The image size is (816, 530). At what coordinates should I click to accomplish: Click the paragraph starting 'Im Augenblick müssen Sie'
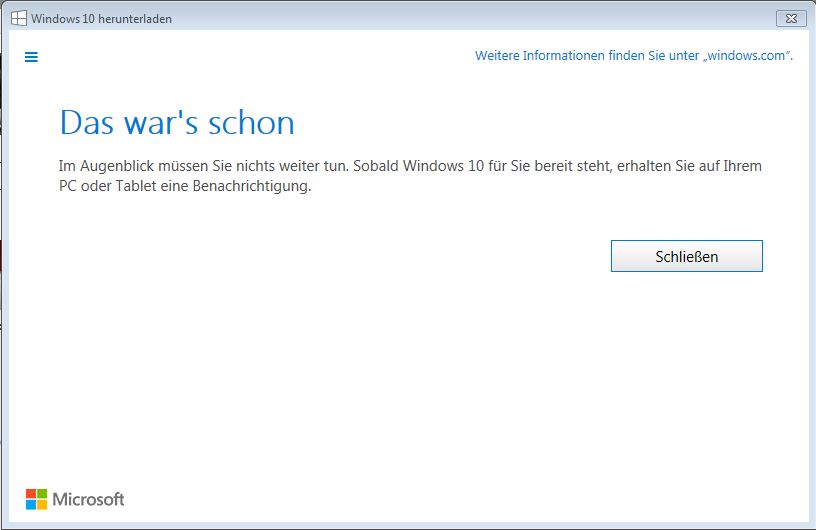pyautogui.click(x=410, y=176)
